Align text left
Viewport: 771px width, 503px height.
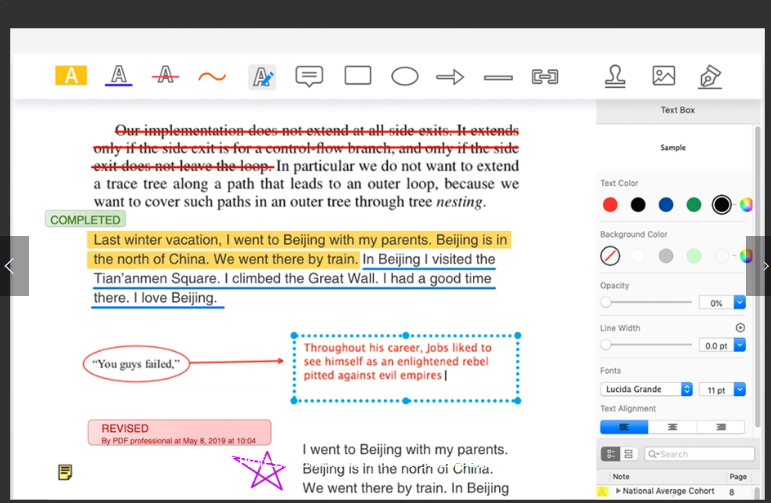[623, 427]
